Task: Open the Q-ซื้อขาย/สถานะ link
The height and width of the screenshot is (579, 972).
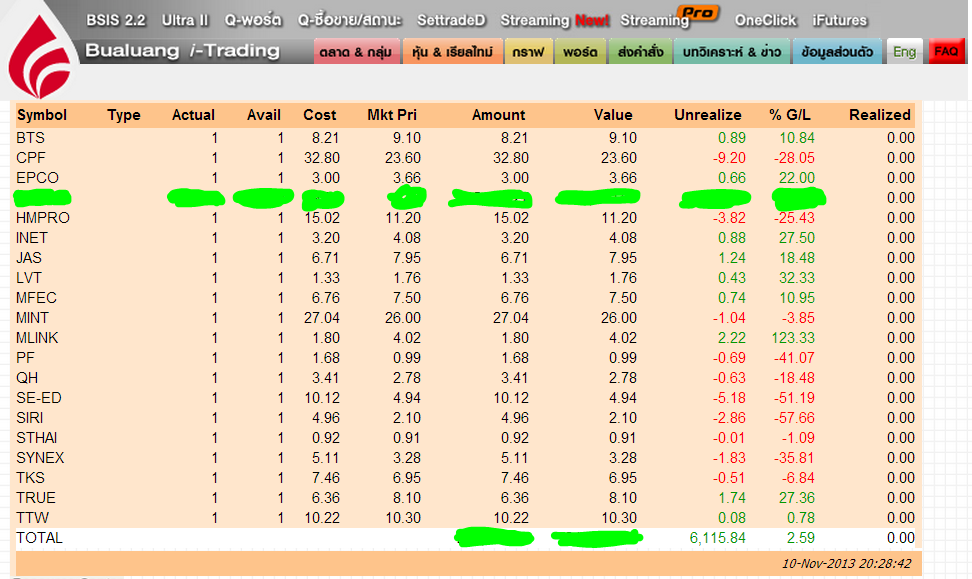Action: [x=350, y=20]
